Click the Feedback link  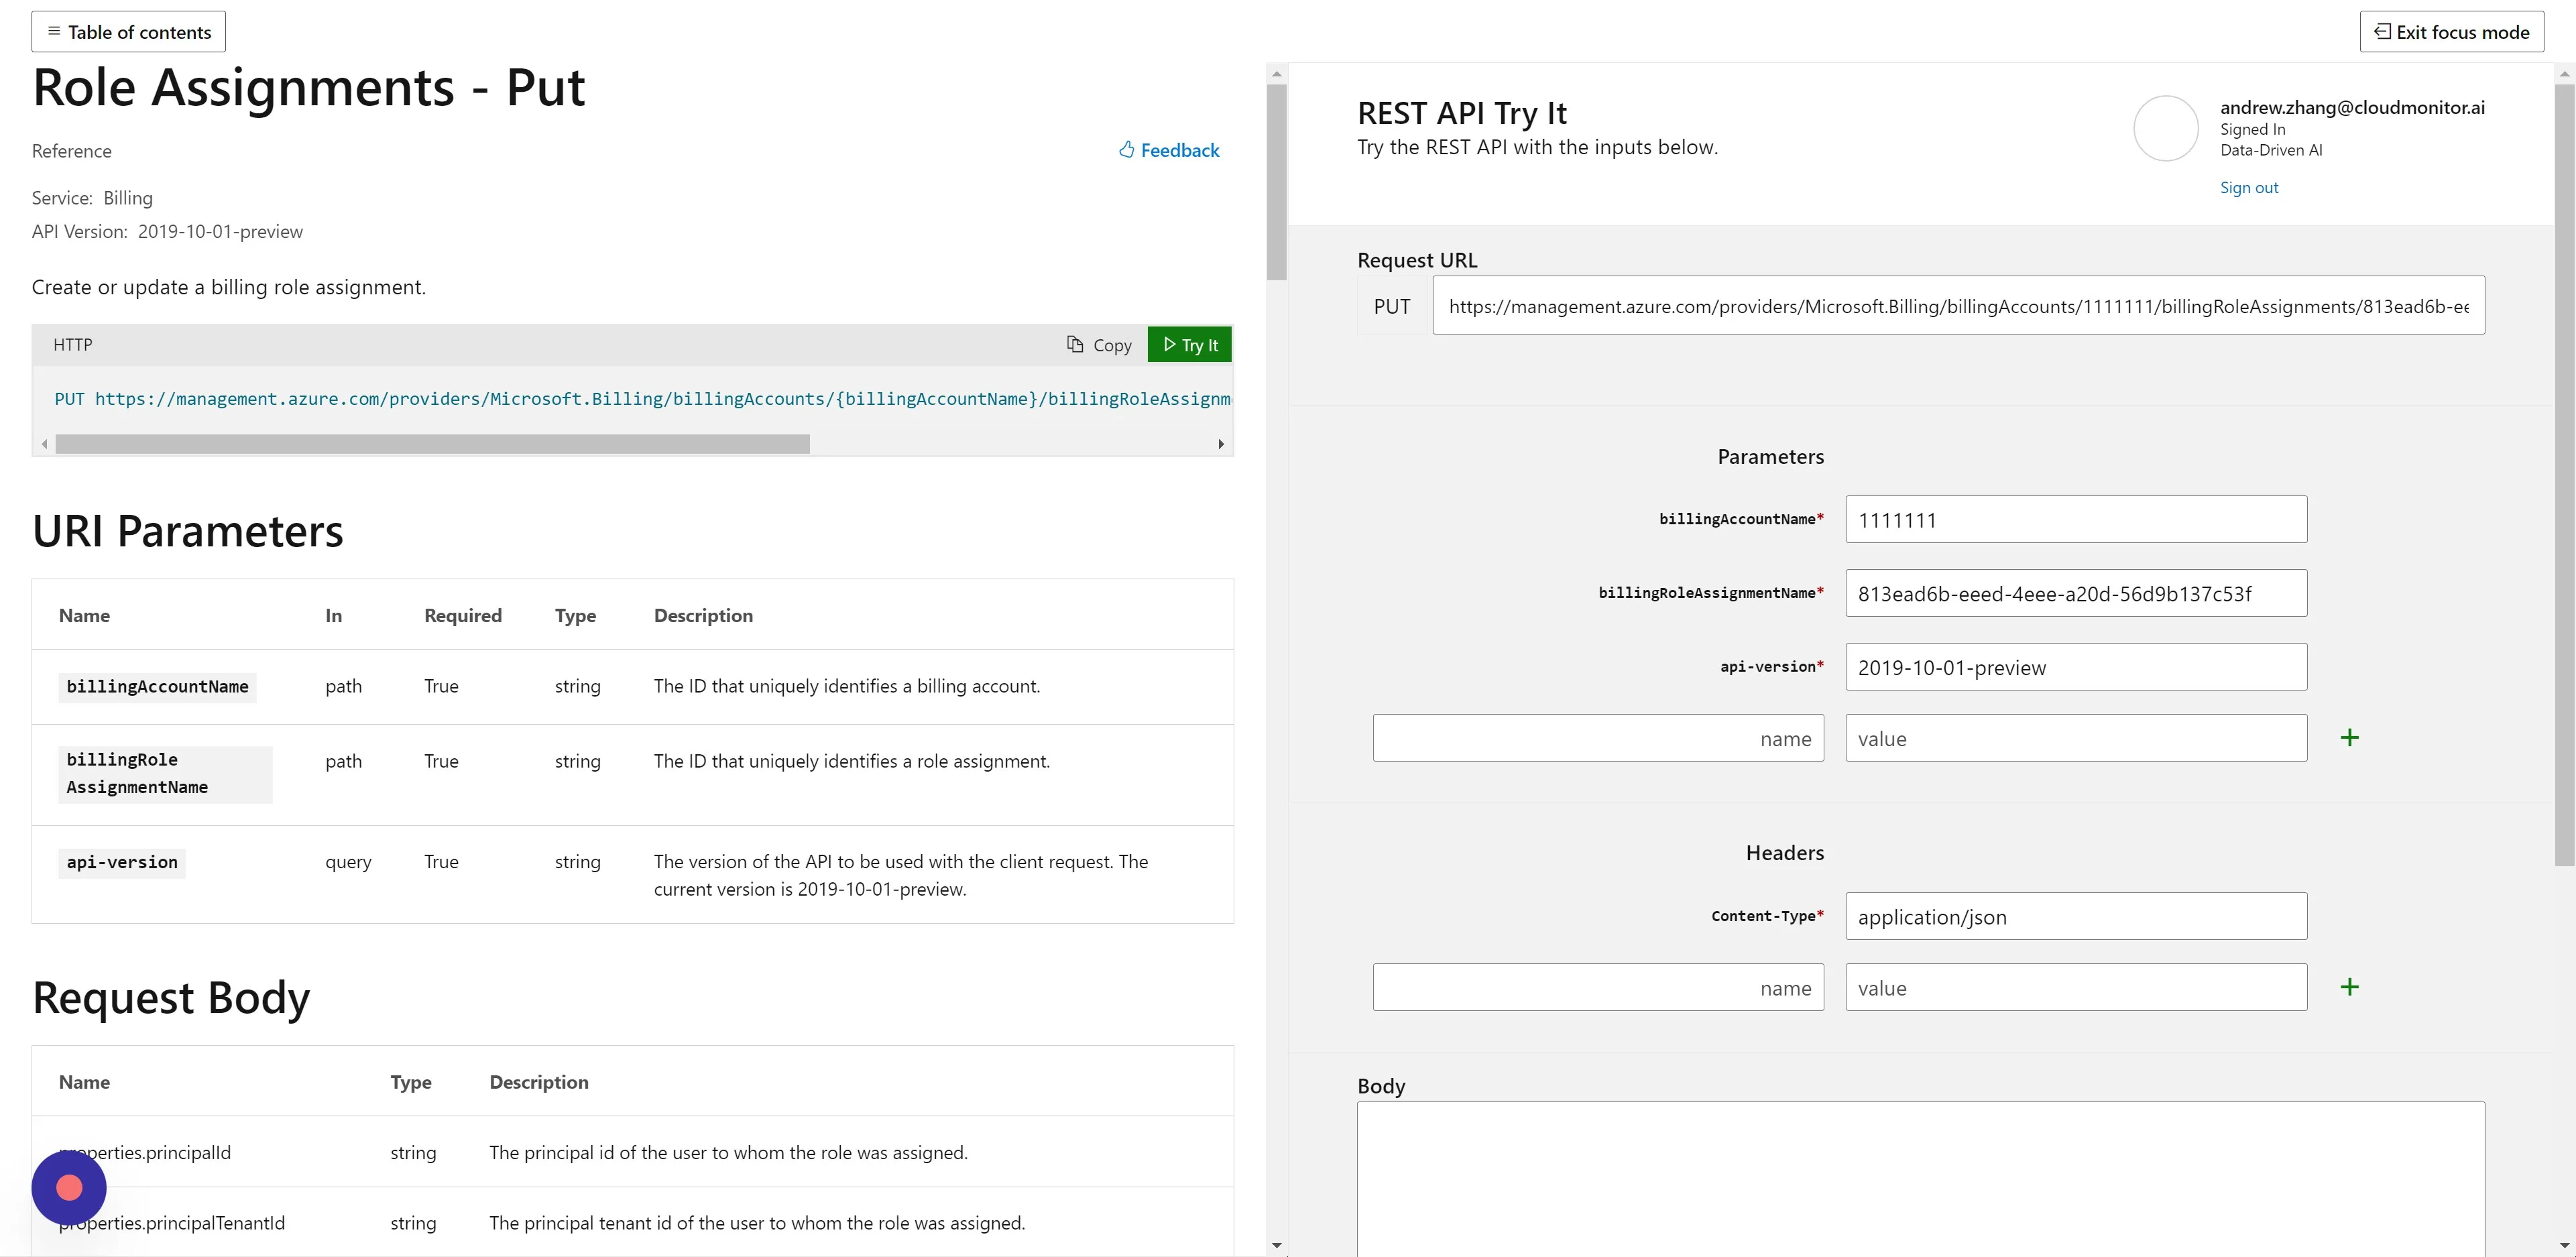pyautogui.click(x=1169, y=150)
